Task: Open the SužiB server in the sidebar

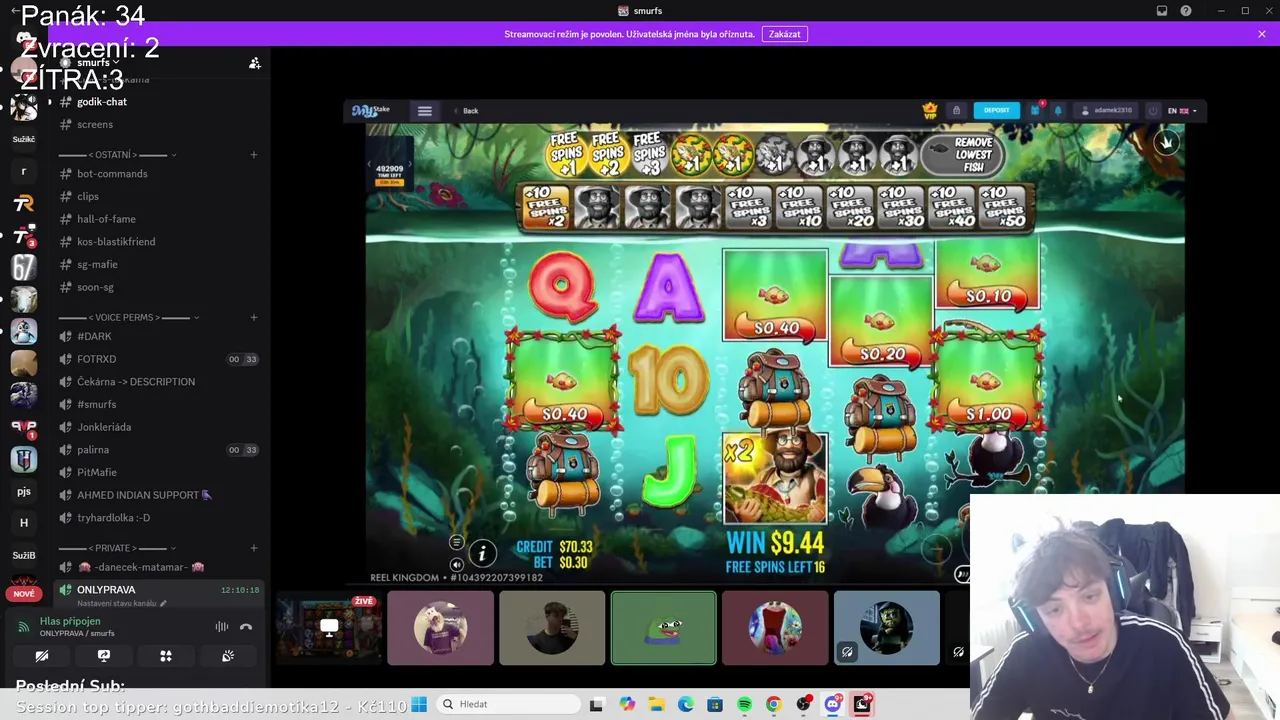Action: [24, 555]
